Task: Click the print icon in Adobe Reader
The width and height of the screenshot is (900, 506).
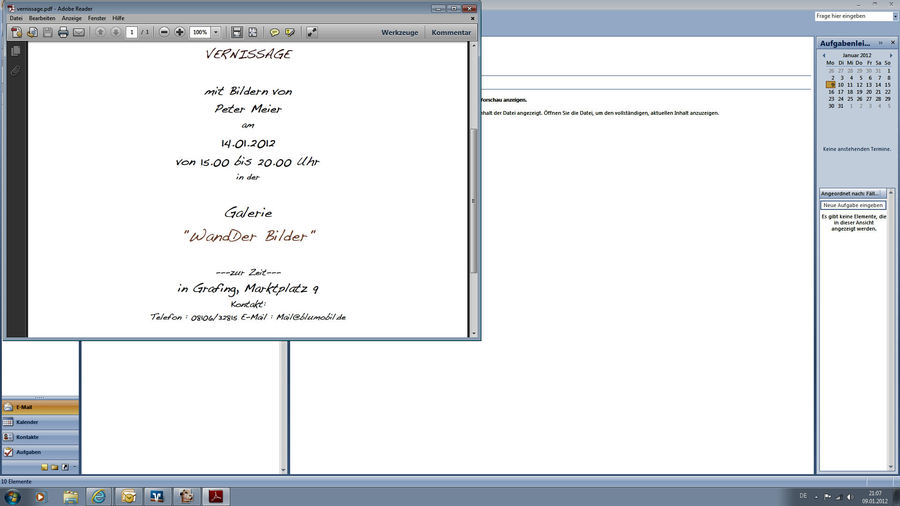Action: click(63, 32)
